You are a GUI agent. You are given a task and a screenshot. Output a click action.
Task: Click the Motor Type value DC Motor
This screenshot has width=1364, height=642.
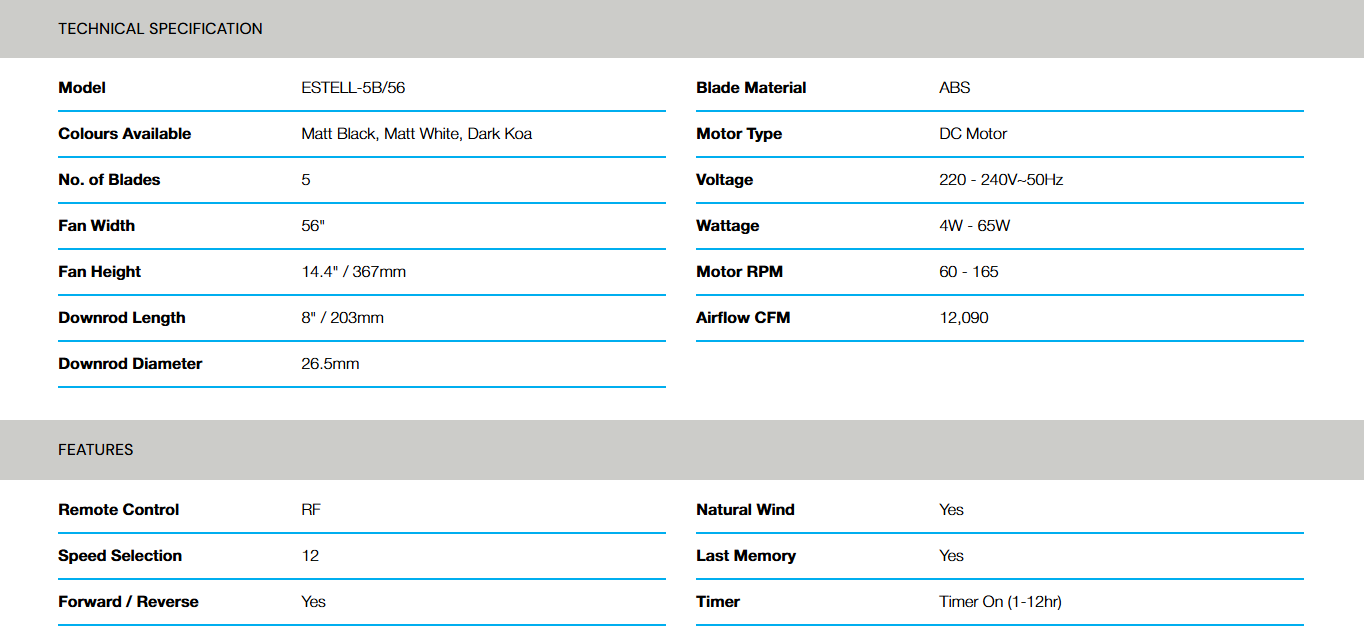pyautogui.click(x=973, y=134)
